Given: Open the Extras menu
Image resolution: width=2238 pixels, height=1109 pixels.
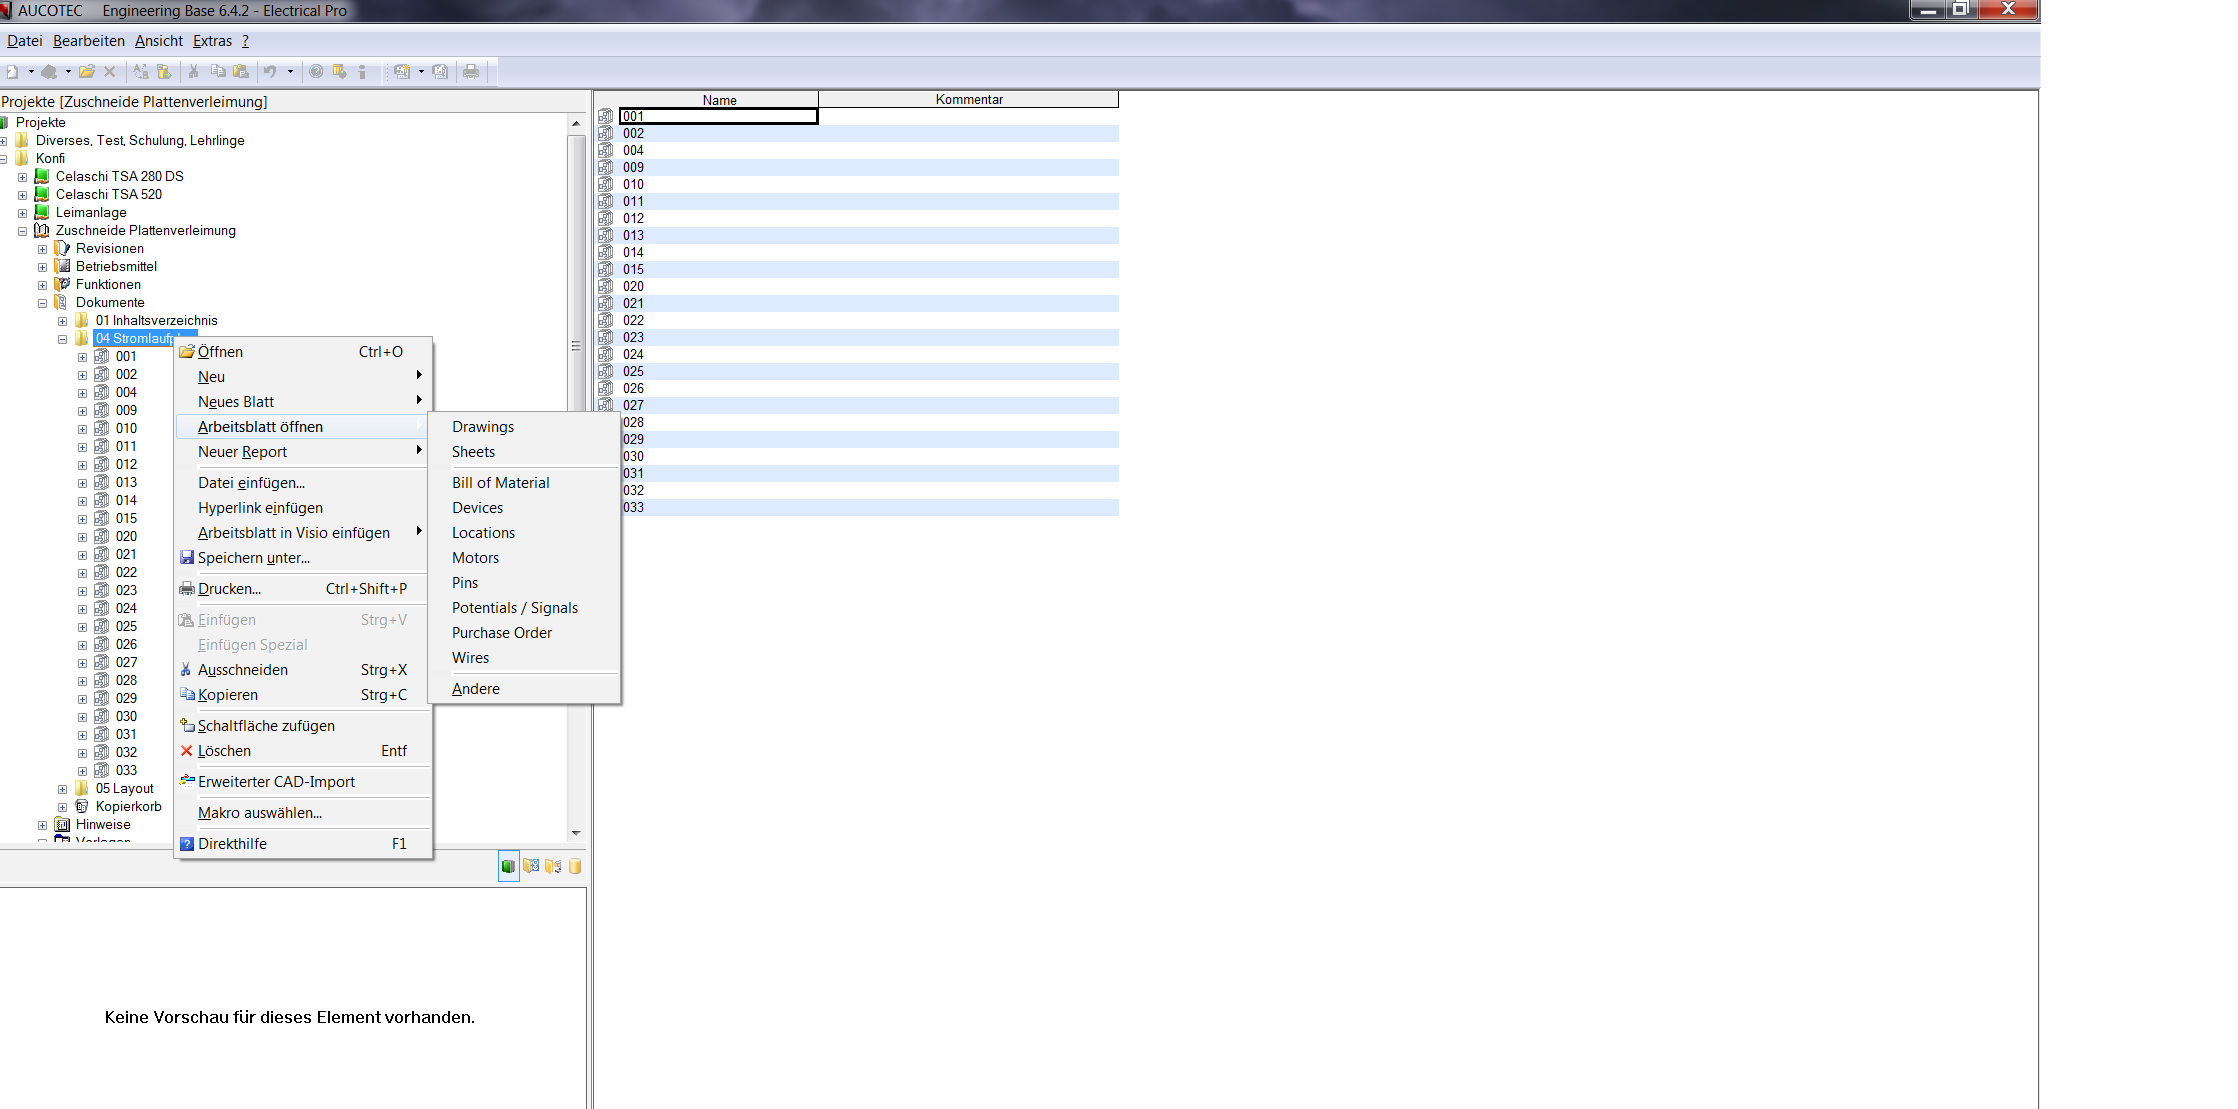Looking at the screenshot, I should tap(212, 41).
